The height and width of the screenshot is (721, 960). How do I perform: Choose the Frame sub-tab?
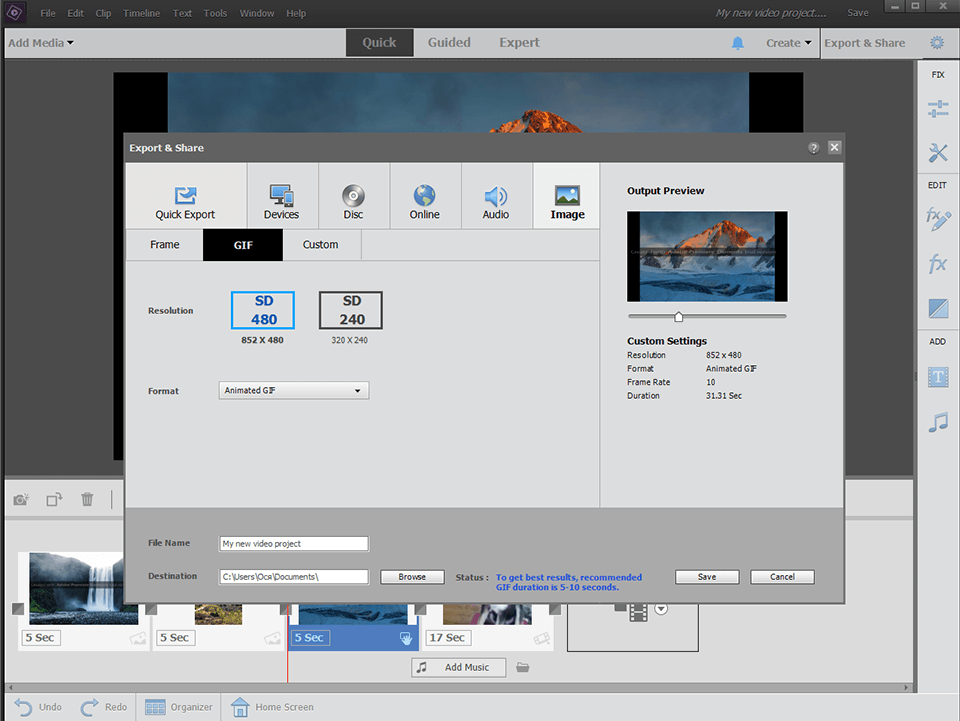click(165, 245)
